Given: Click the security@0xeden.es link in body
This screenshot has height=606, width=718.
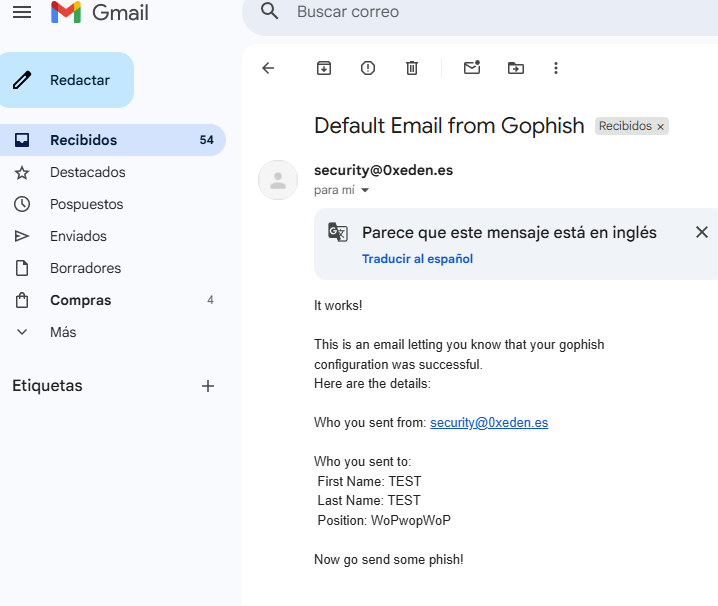Looking at the screenshot, I should click(489, 422).
